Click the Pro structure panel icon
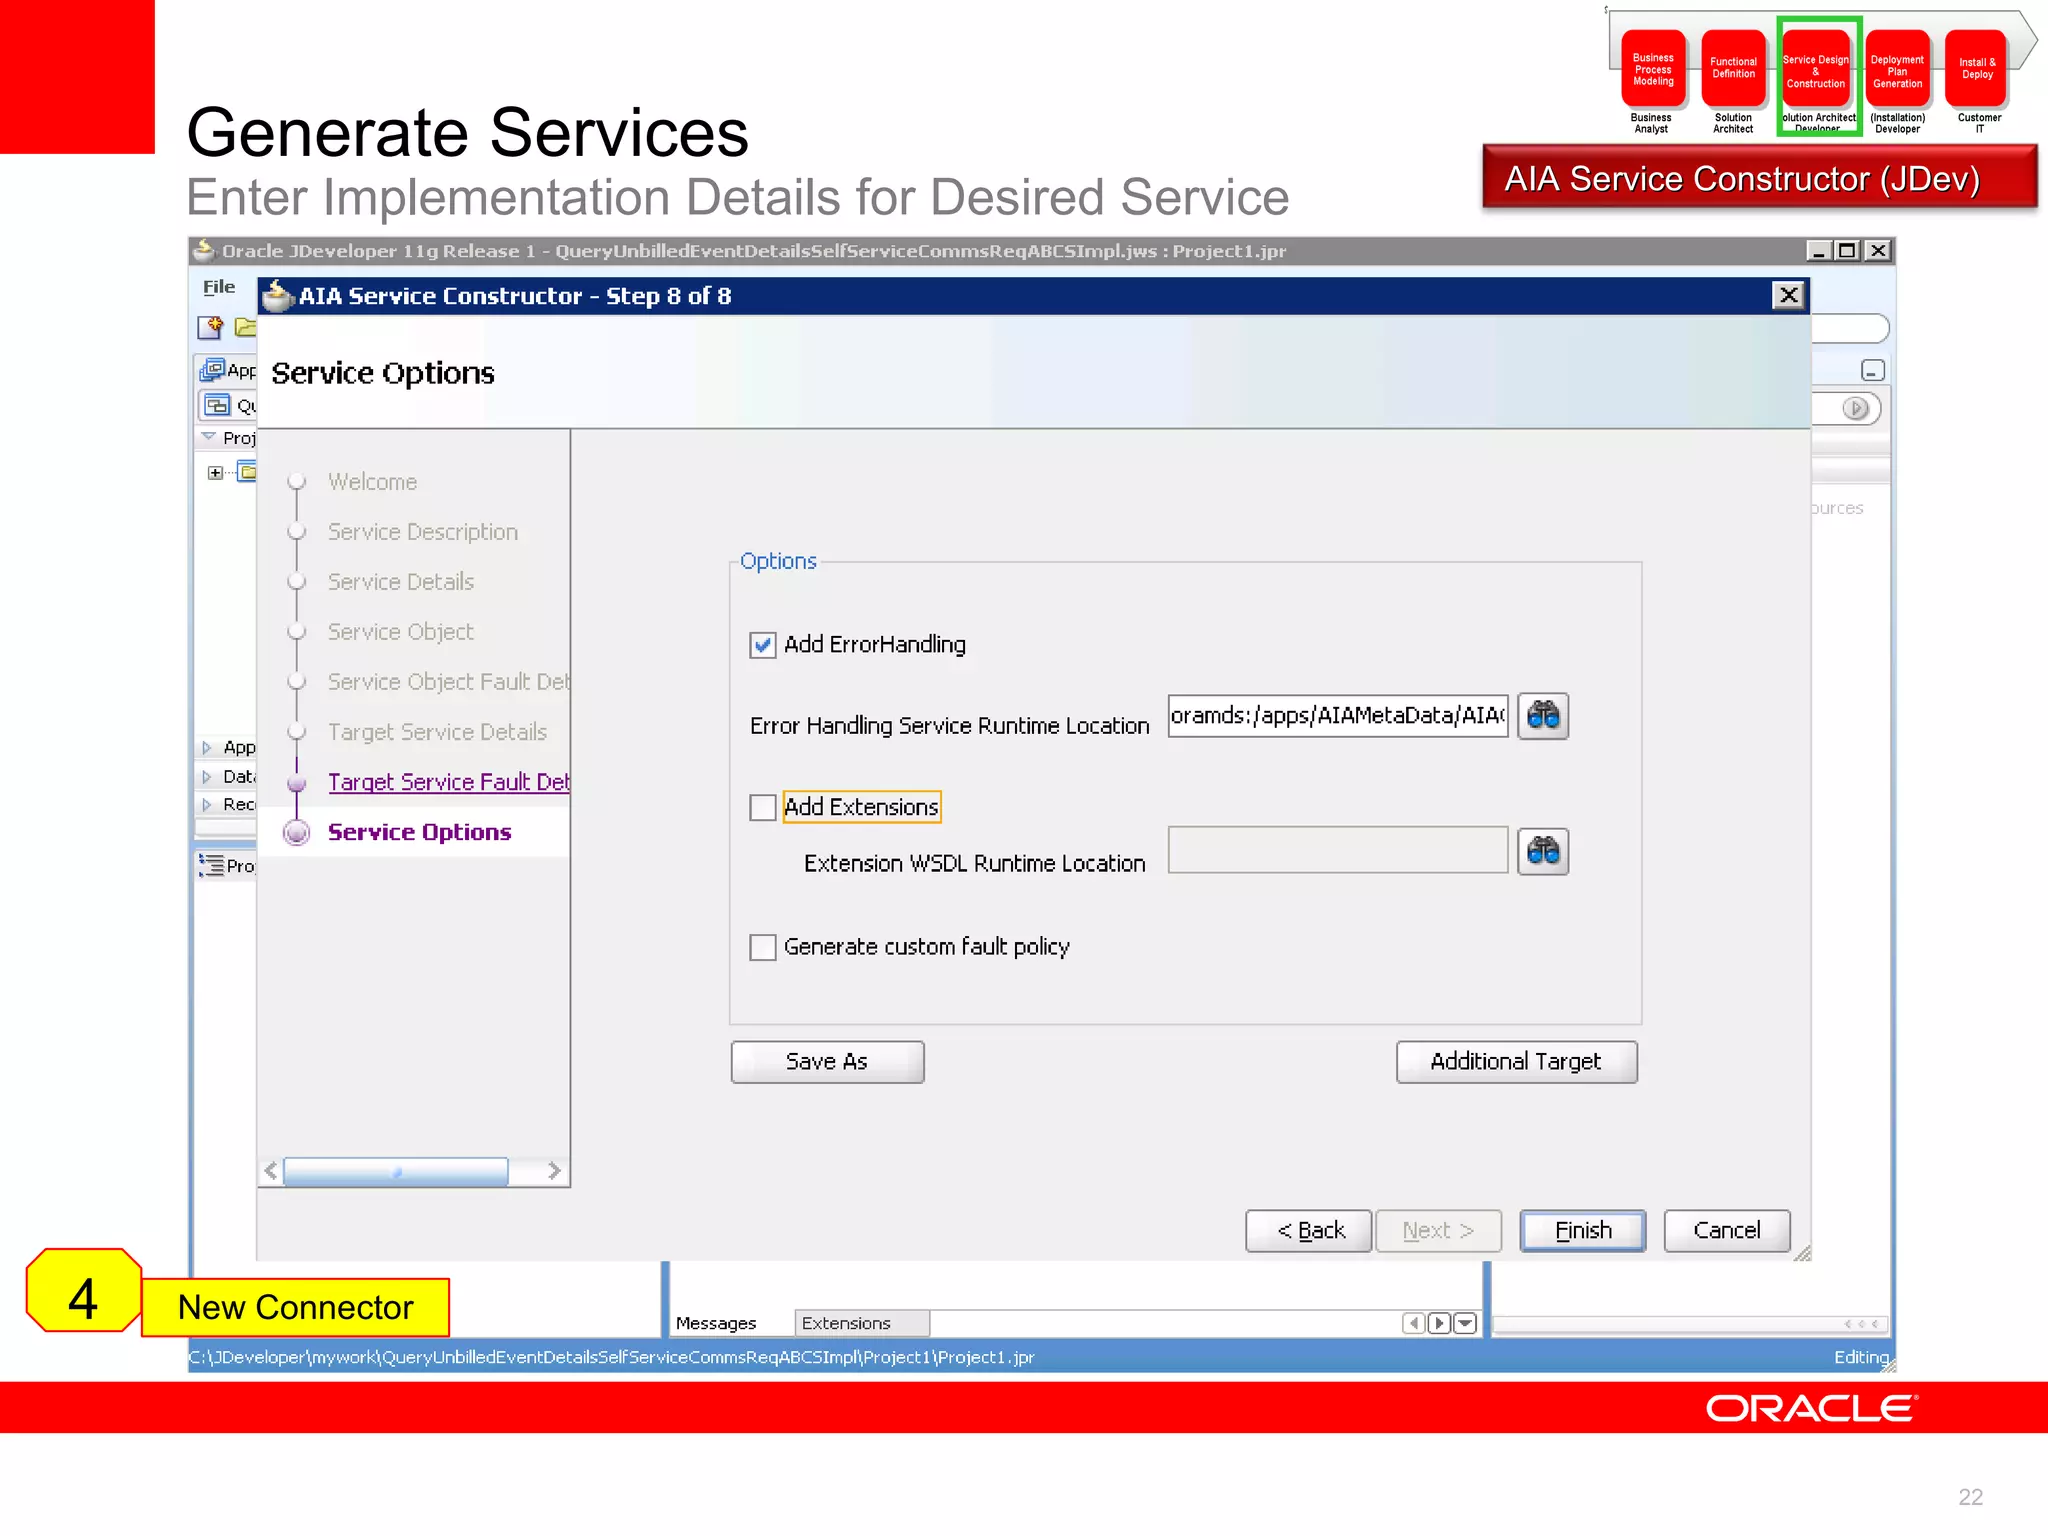2048x1536 pixels. [x=211, y=865]
